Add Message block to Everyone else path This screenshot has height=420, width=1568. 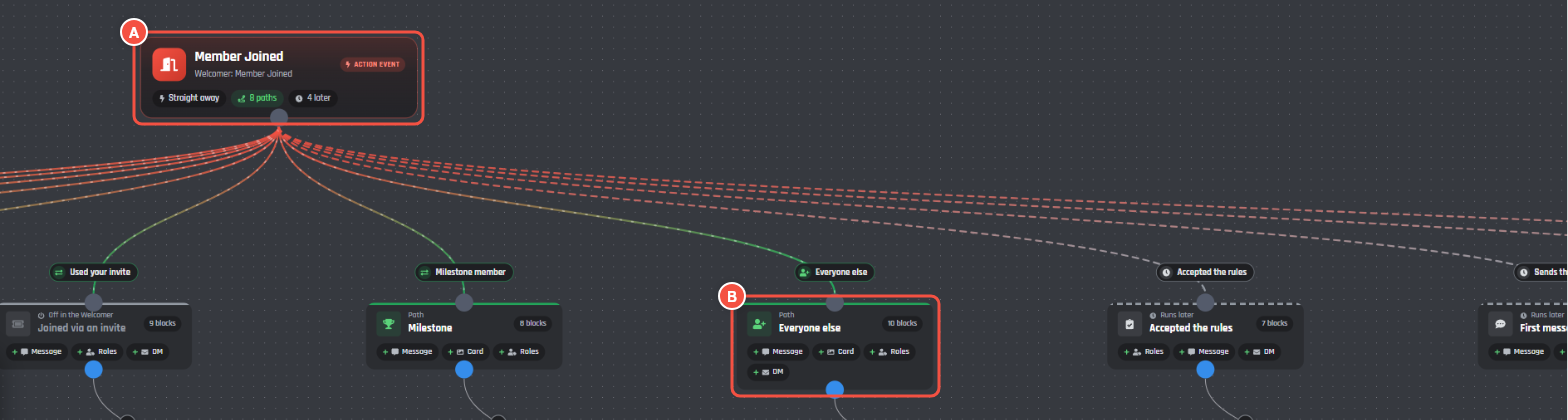pyautogui.click(x=777, y=352)
